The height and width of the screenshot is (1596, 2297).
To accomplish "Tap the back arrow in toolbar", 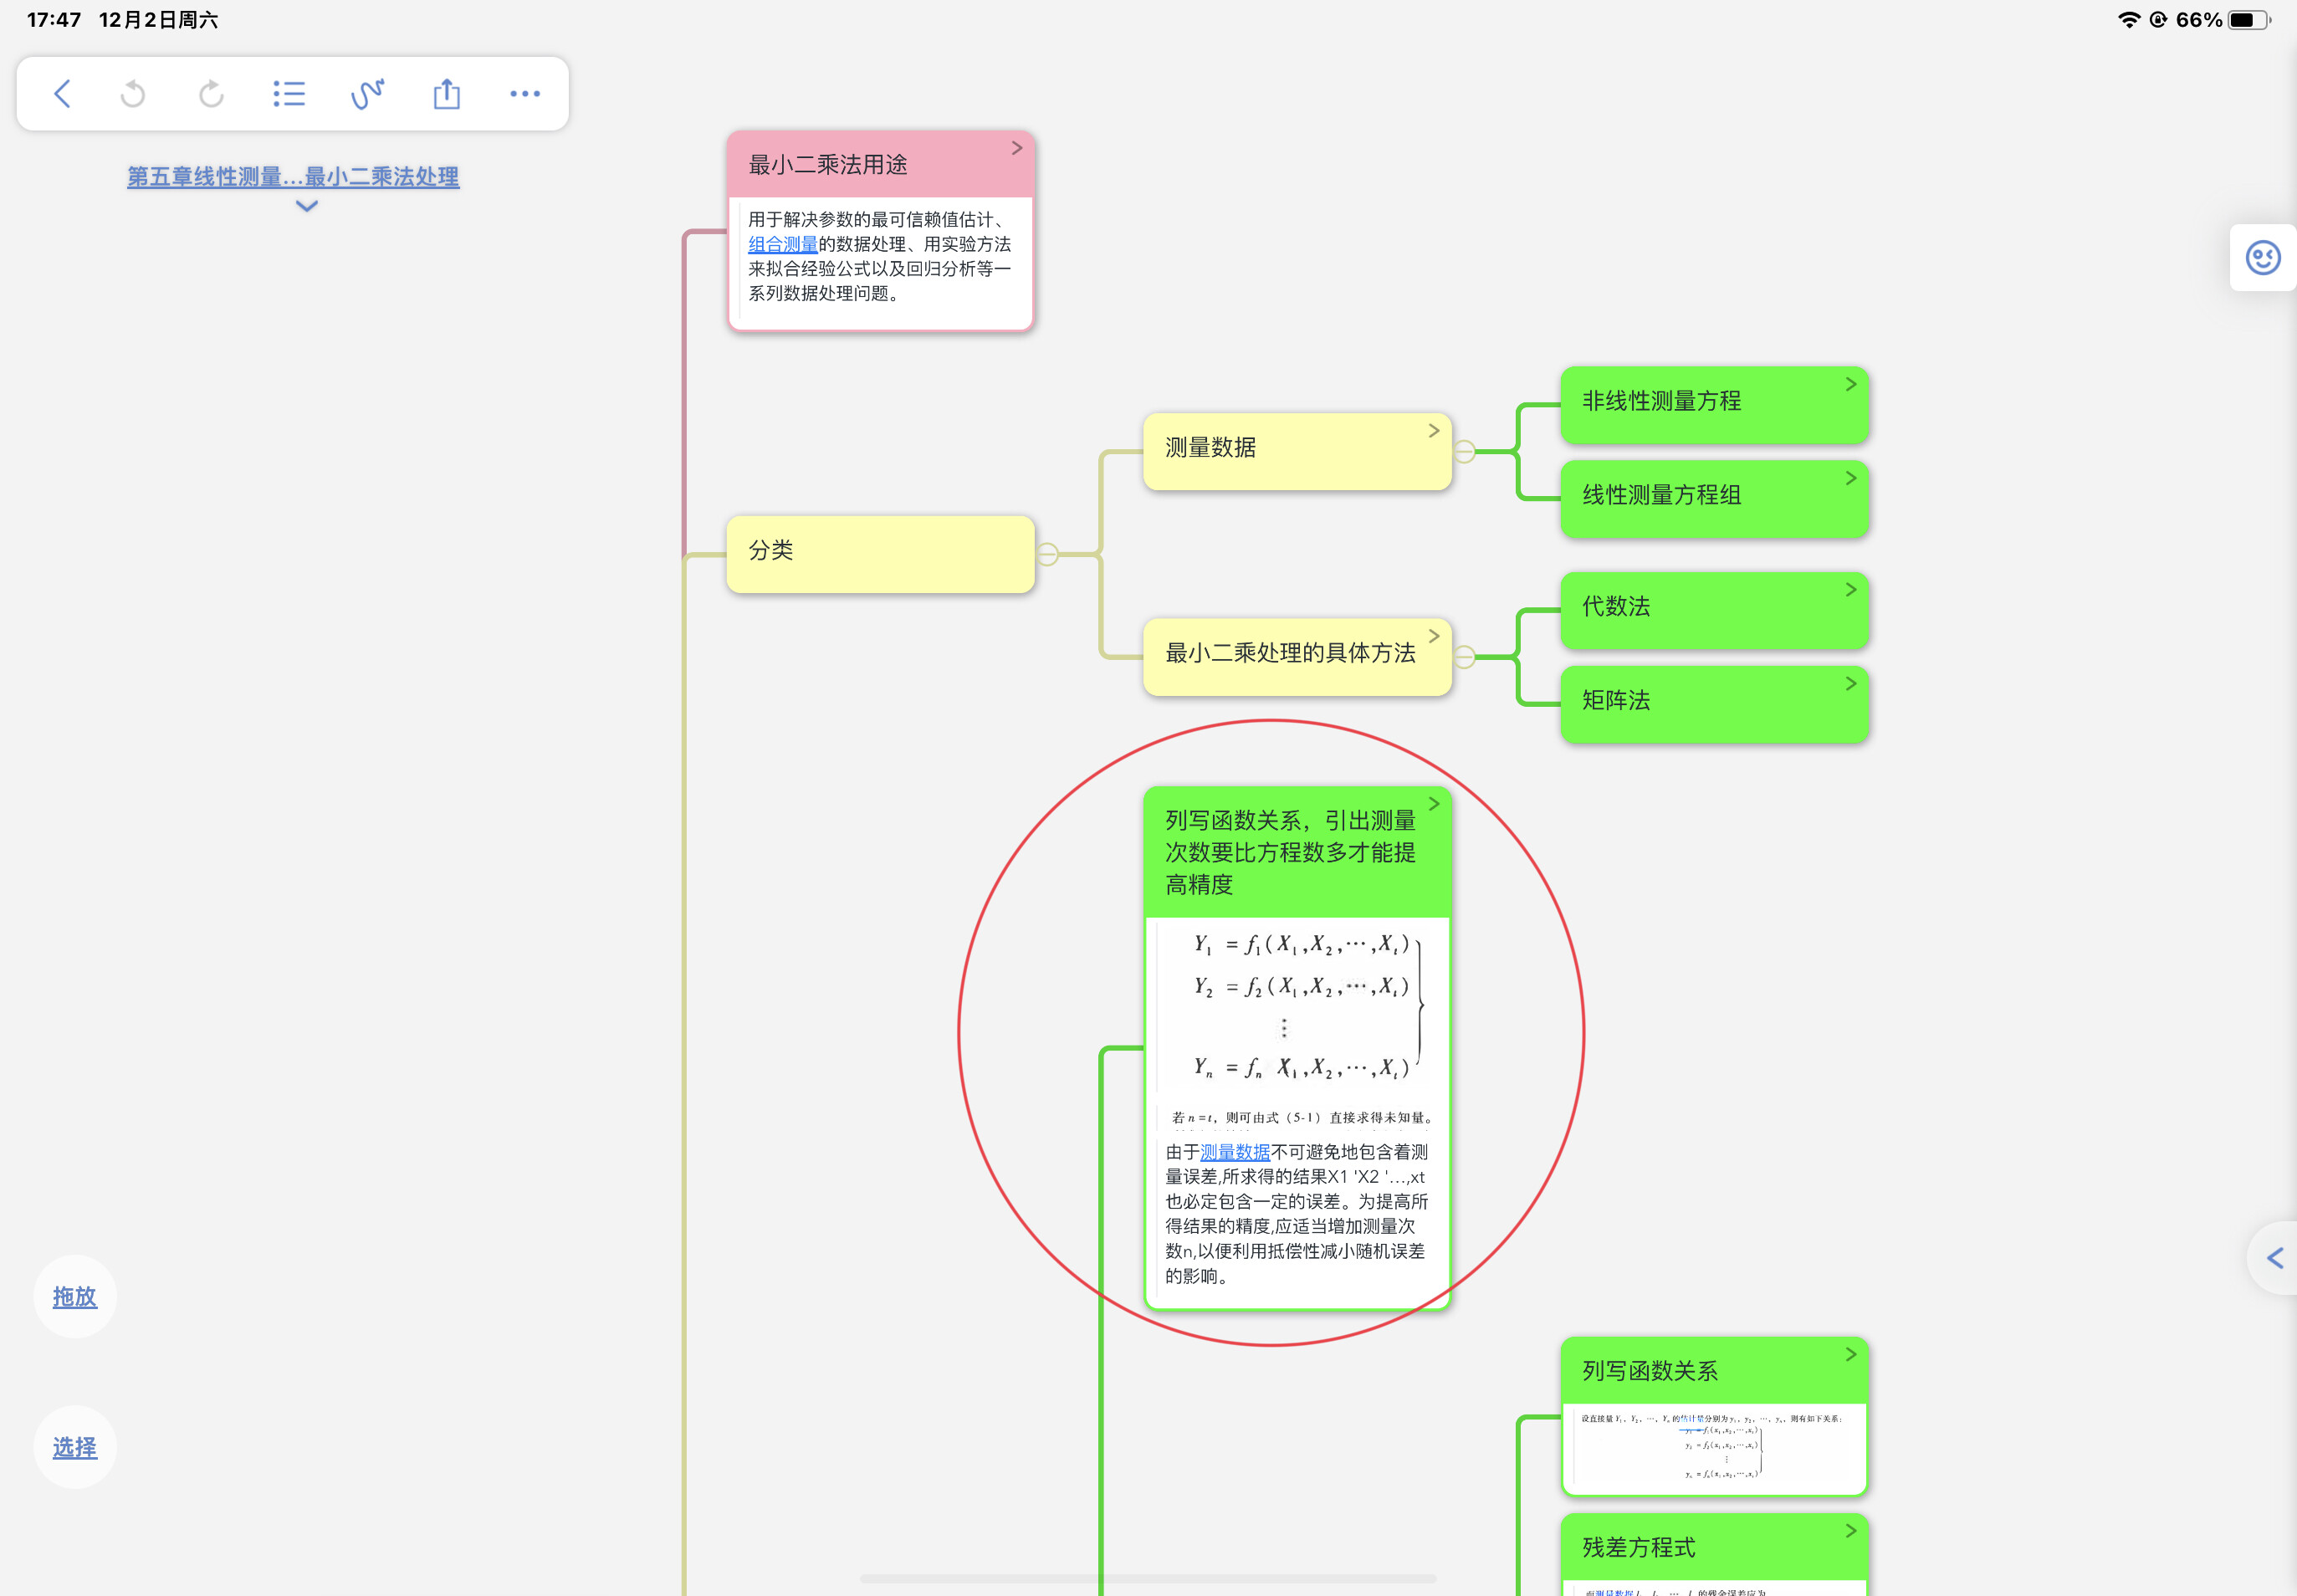I will coord(62,94).
